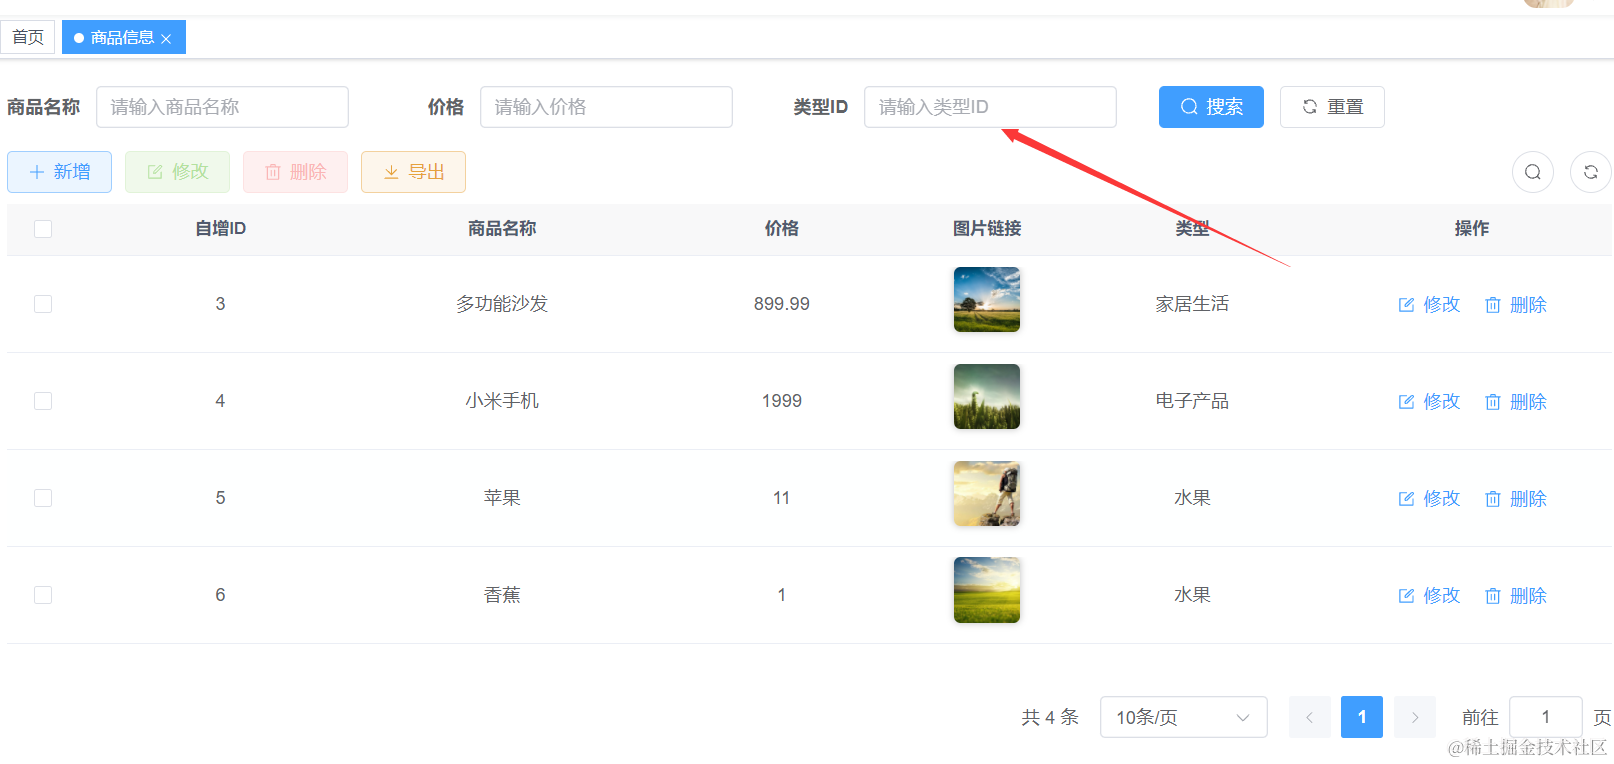Image resolution: width=1614 pixels, height=764 pixels.
Task: Click 删除 trash icon for 香蕉 row
Action: pos(1492,596)
